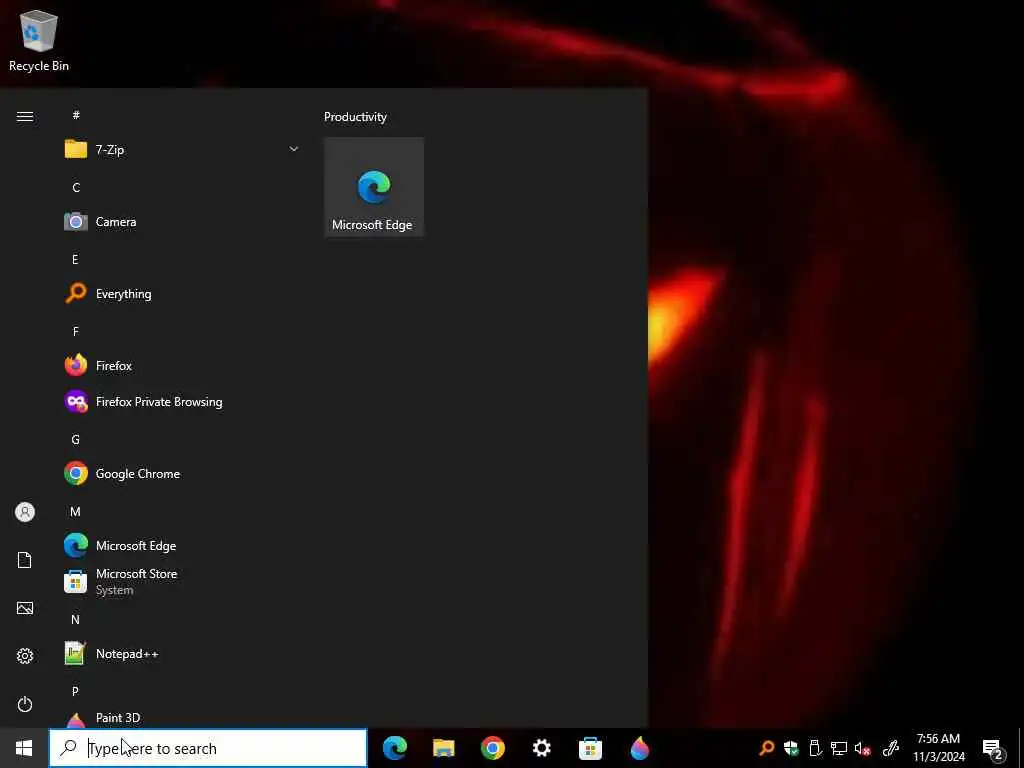Open the user account icon
This screenshot has height=768, width=1024.
click(x=25, y=512)
